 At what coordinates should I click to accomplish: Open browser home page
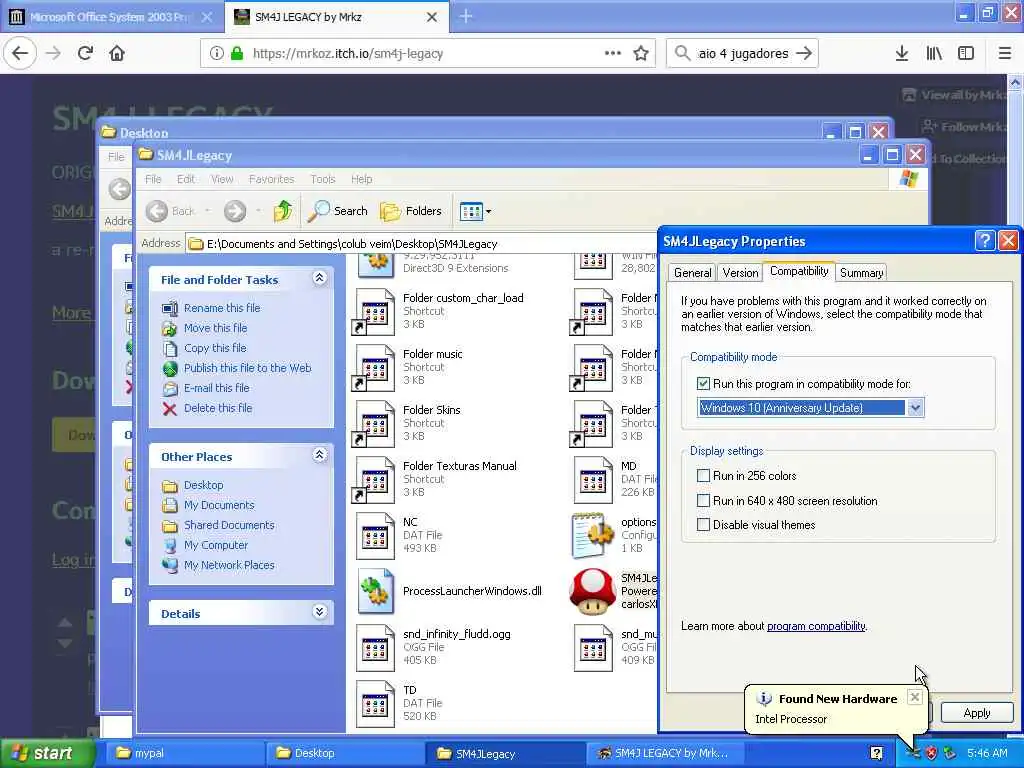click(x=117, y=53)
